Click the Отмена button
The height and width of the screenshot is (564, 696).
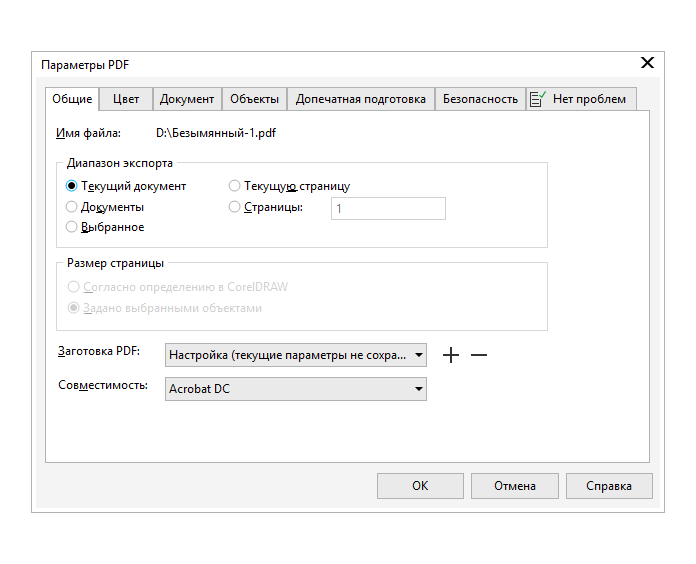(514, 486)
